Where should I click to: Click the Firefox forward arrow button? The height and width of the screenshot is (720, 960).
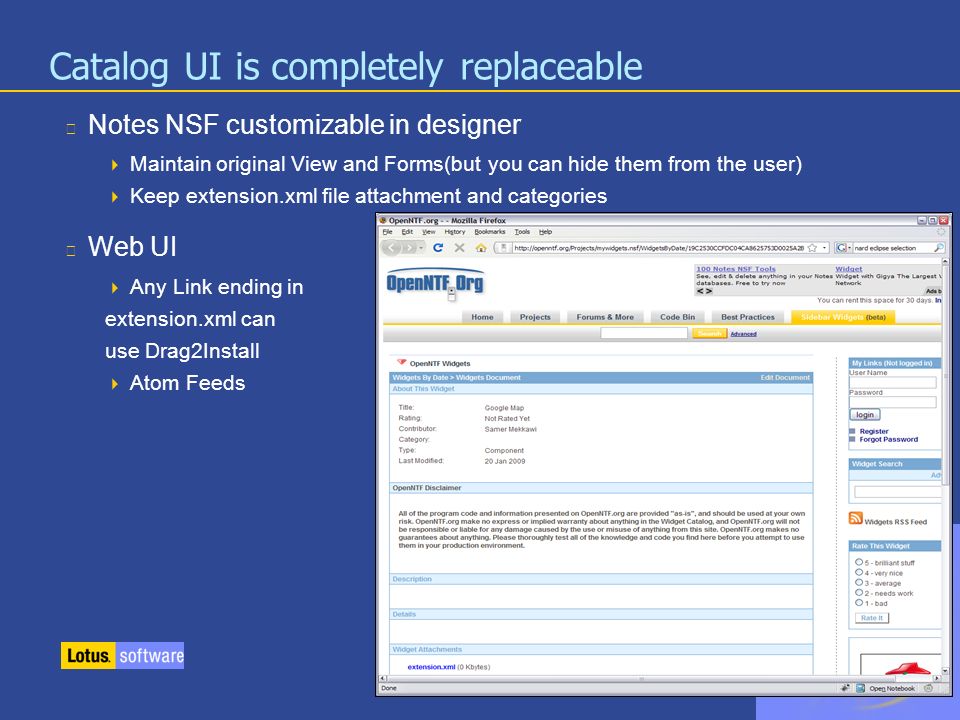pyautogui.click(x=408, y=248)
